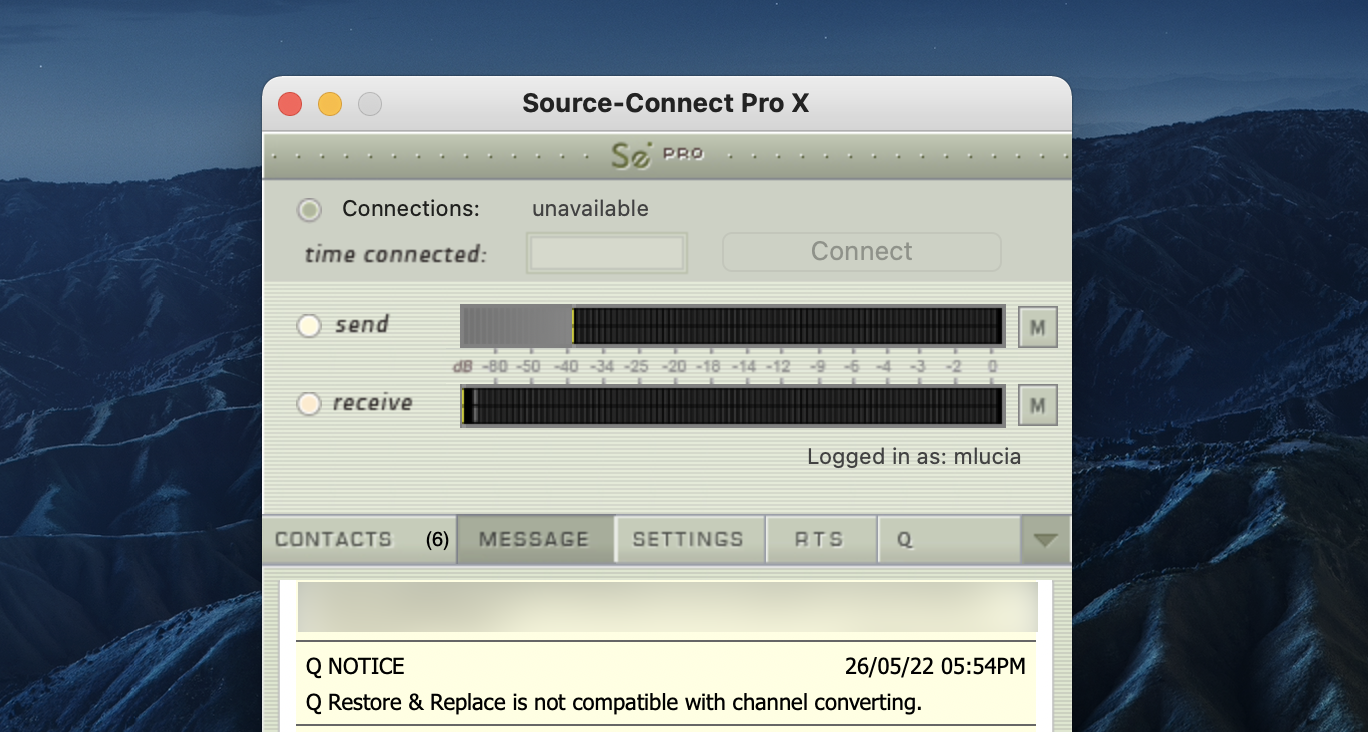Click the receive level meter
Screen dimensions: 1368x732
point(732,406)
